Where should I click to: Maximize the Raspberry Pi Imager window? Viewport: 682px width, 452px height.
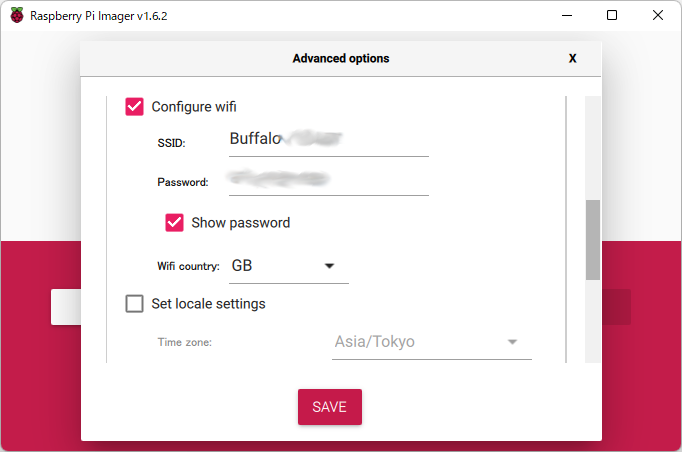(x=612, y=16)
